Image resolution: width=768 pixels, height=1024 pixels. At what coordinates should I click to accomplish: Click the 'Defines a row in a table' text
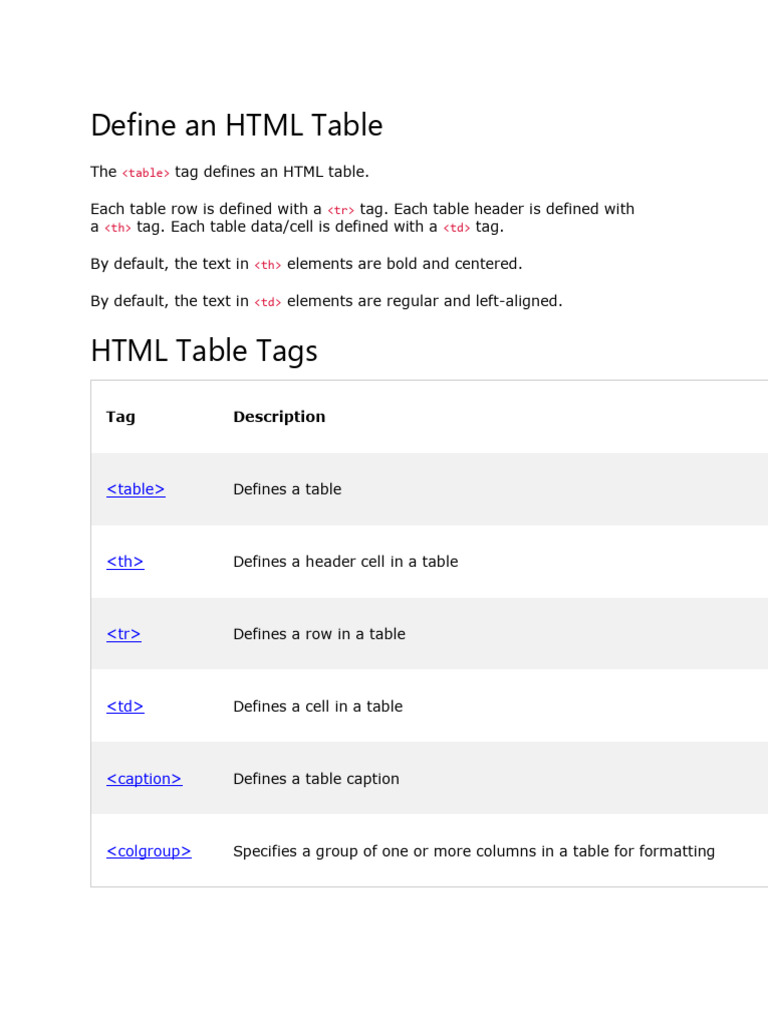coord(319,634)
